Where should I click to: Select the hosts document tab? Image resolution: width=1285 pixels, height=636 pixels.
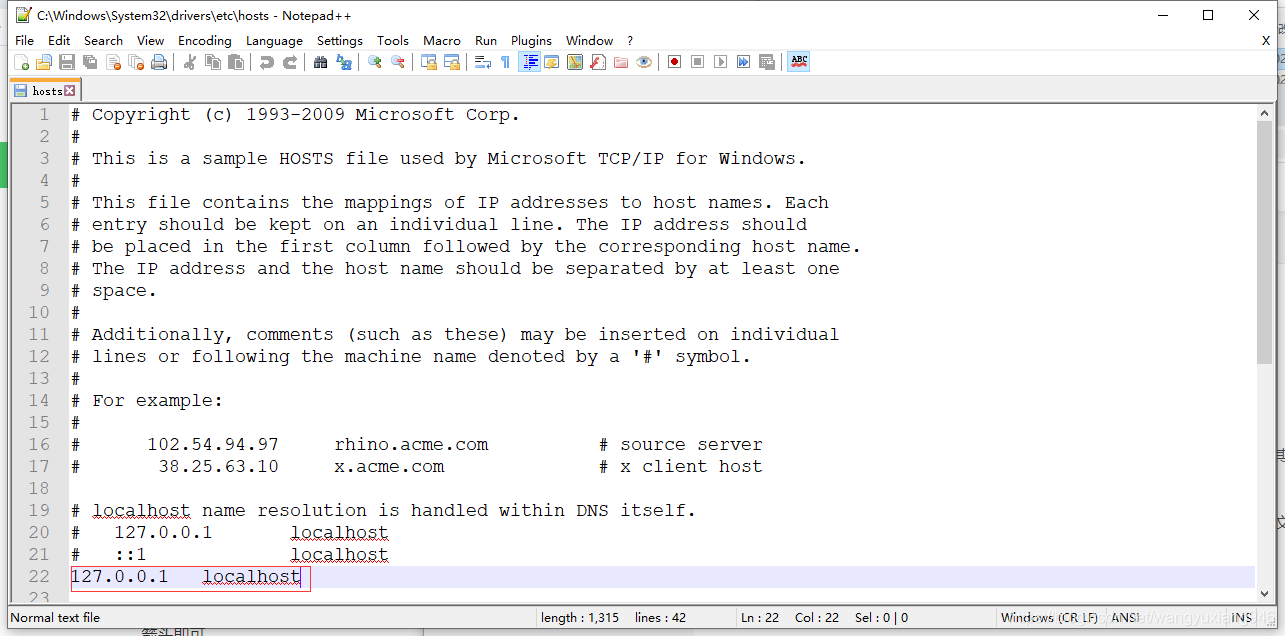[x=45, y=91]
